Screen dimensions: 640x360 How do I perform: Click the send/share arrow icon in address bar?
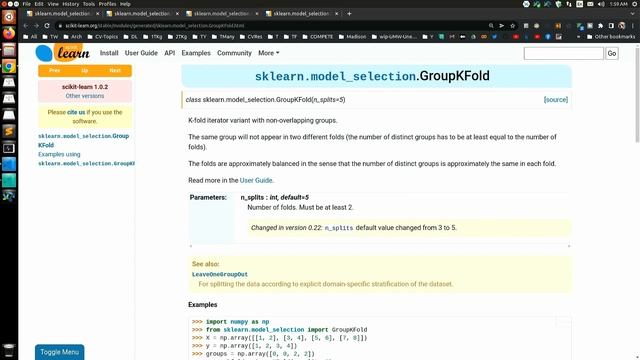502,25
